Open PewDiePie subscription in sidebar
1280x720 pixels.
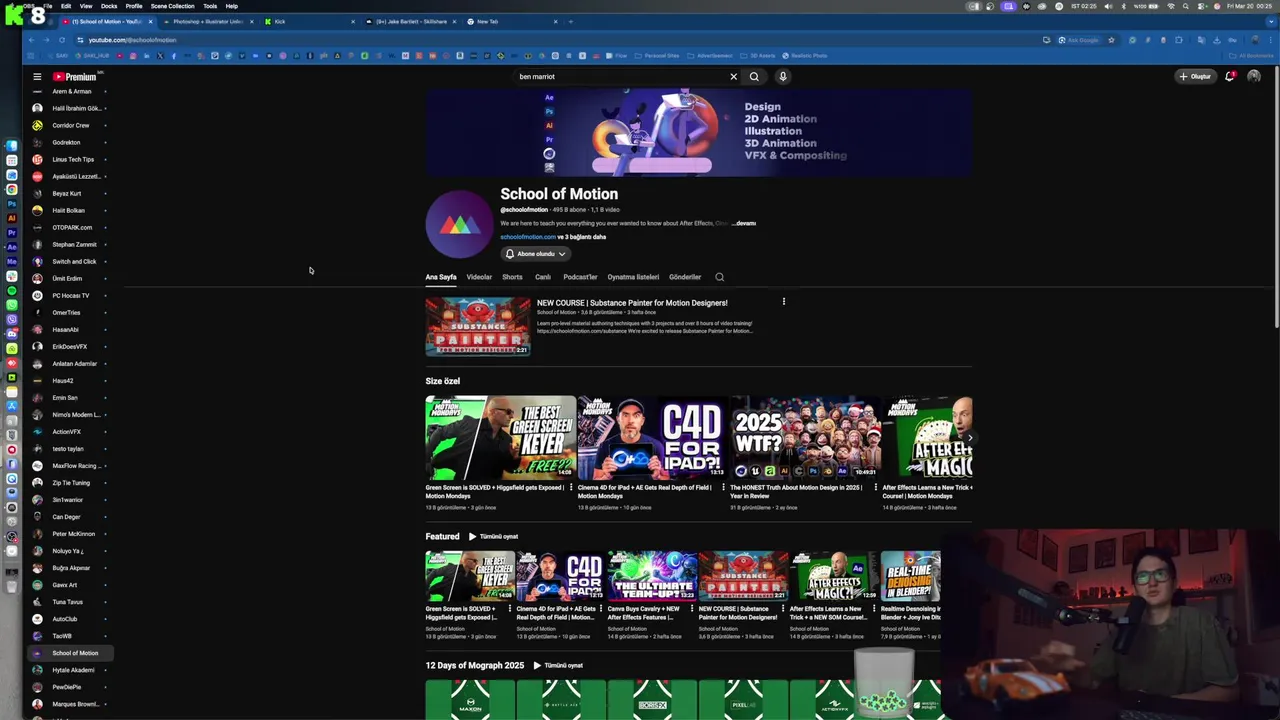click(68, 687)
